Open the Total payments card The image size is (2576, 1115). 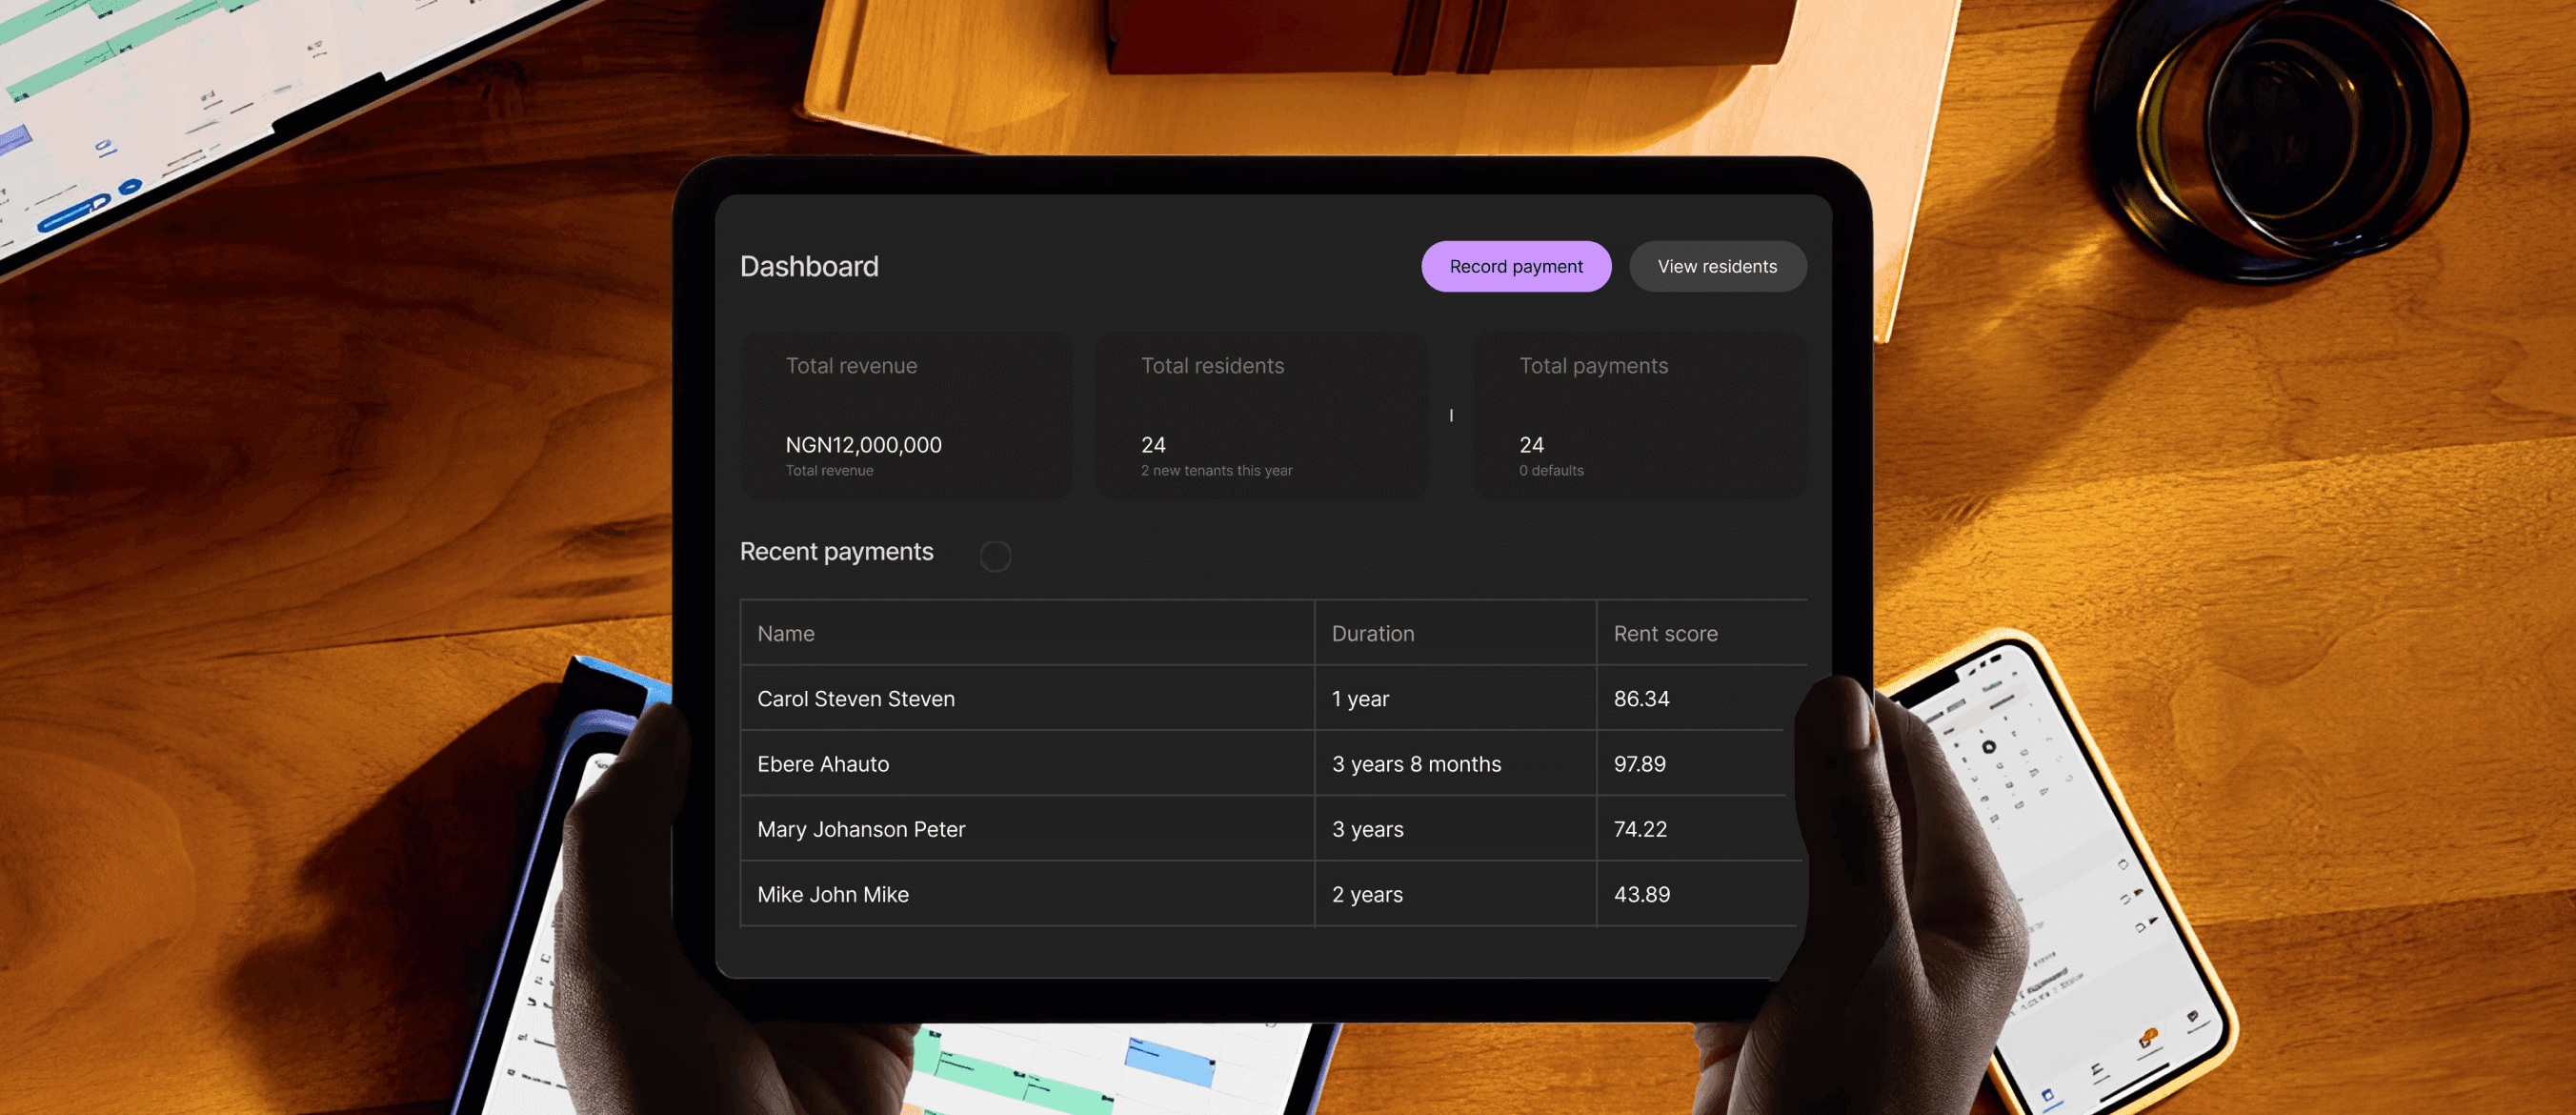1638,415
